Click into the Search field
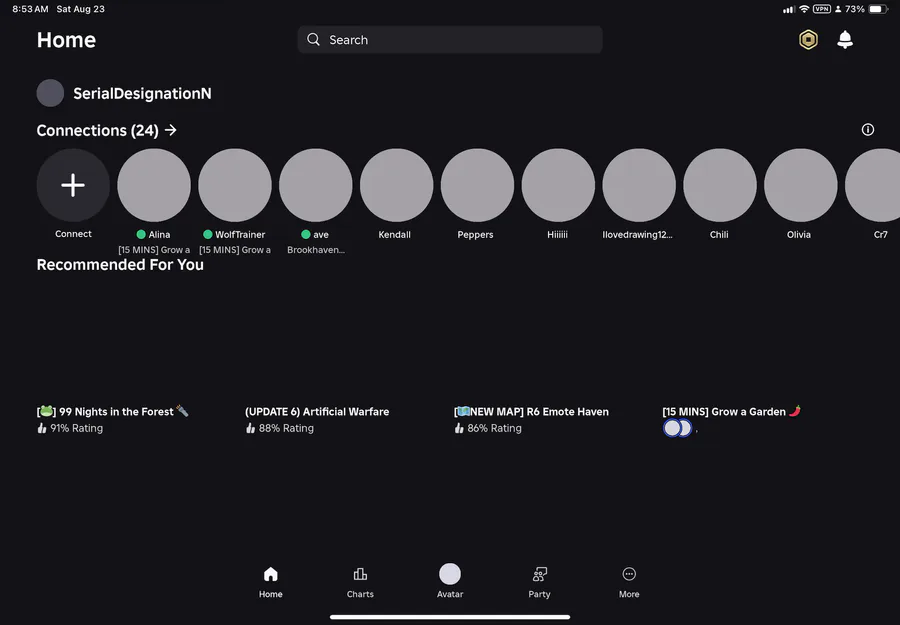The width and height of the screenshot is (900, 625). coord(450,40)
